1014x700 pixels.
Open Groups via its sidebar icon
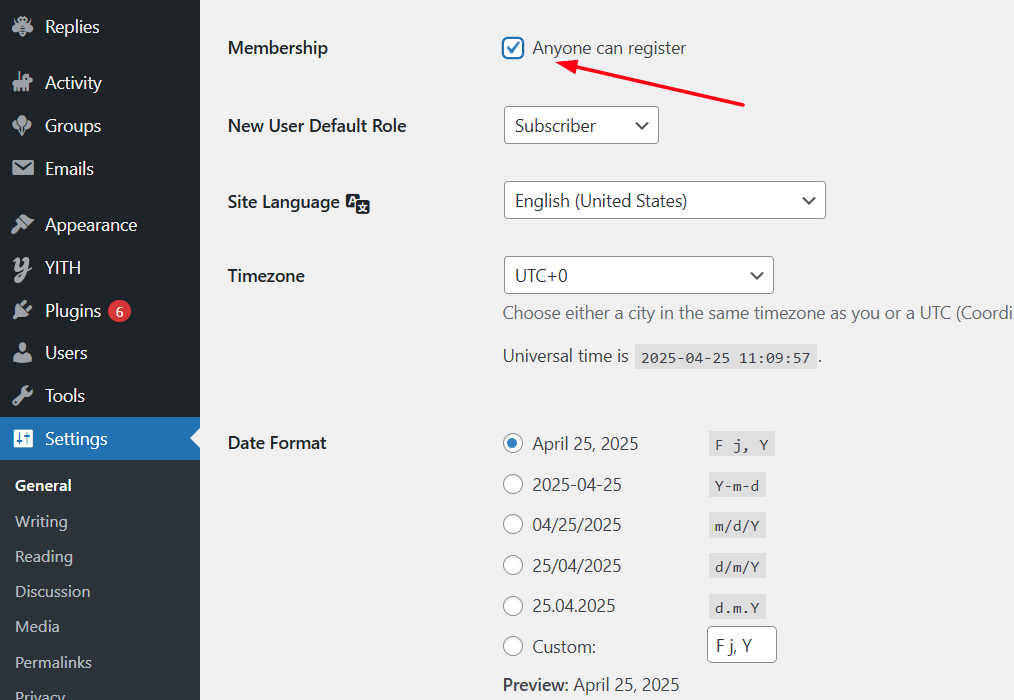pyautogui.click(x=22, y=126)
